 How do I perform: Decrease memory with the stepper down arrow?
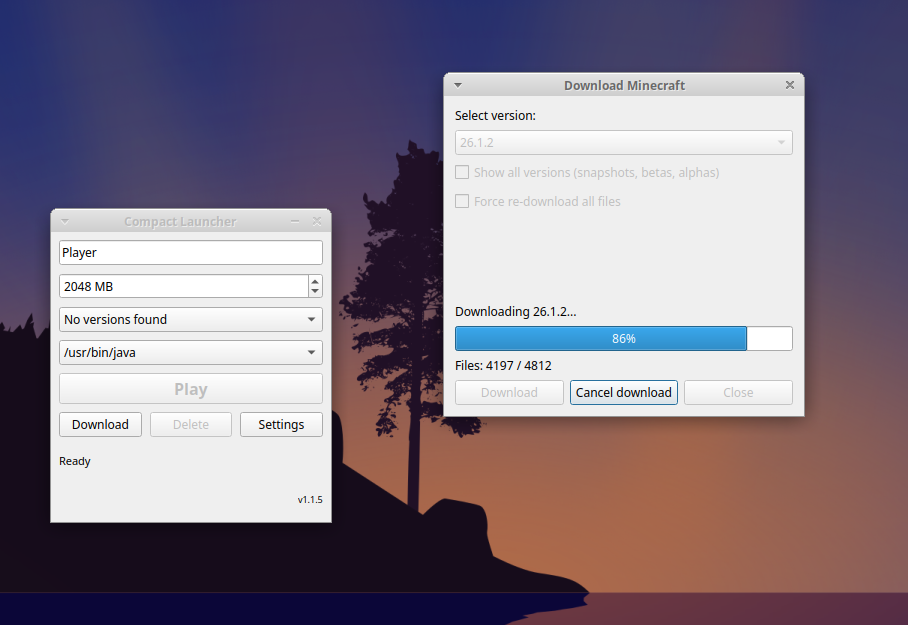point(315,291)
